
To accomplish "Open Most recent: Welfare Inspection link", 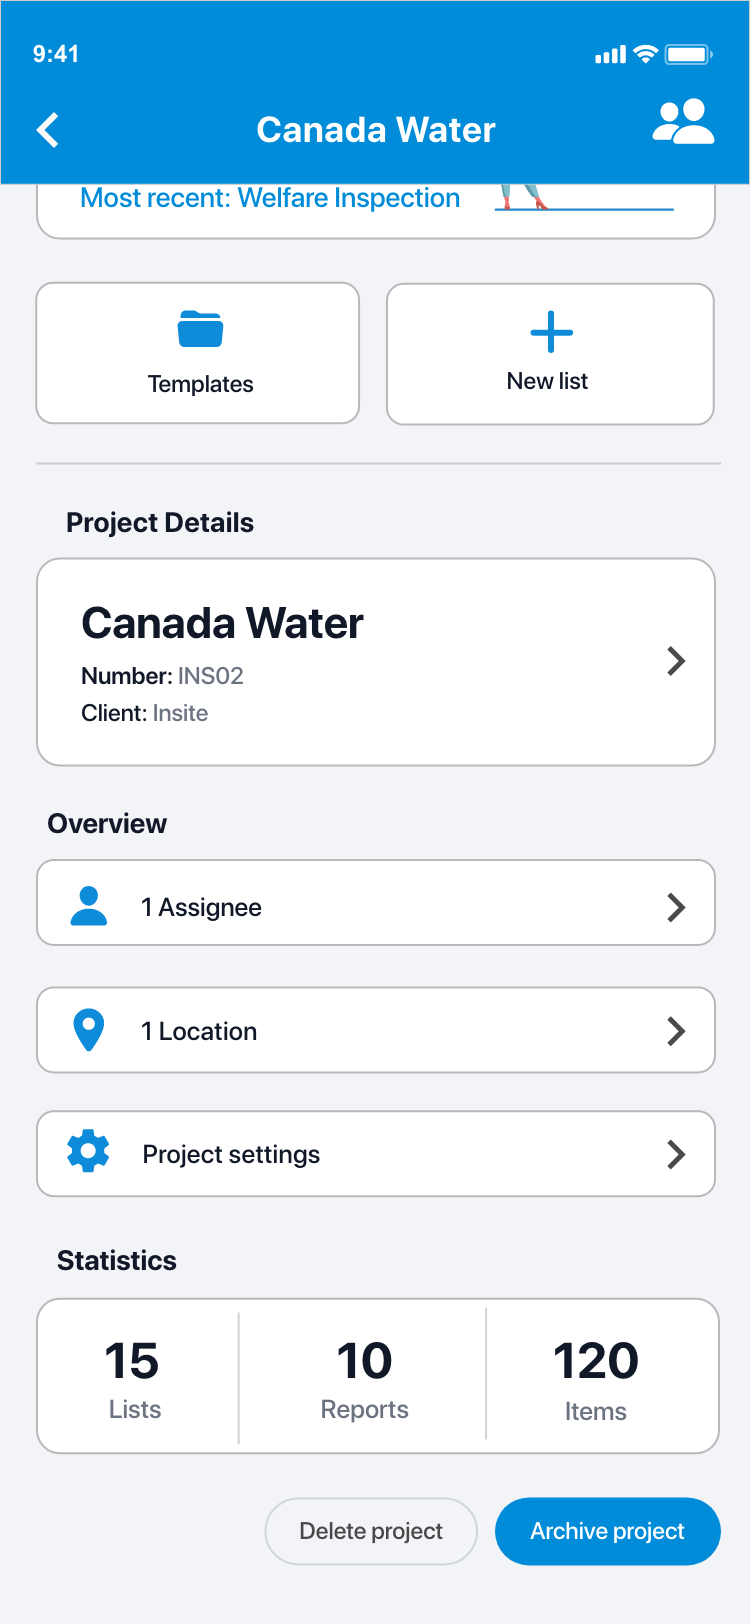I will 270,198.
